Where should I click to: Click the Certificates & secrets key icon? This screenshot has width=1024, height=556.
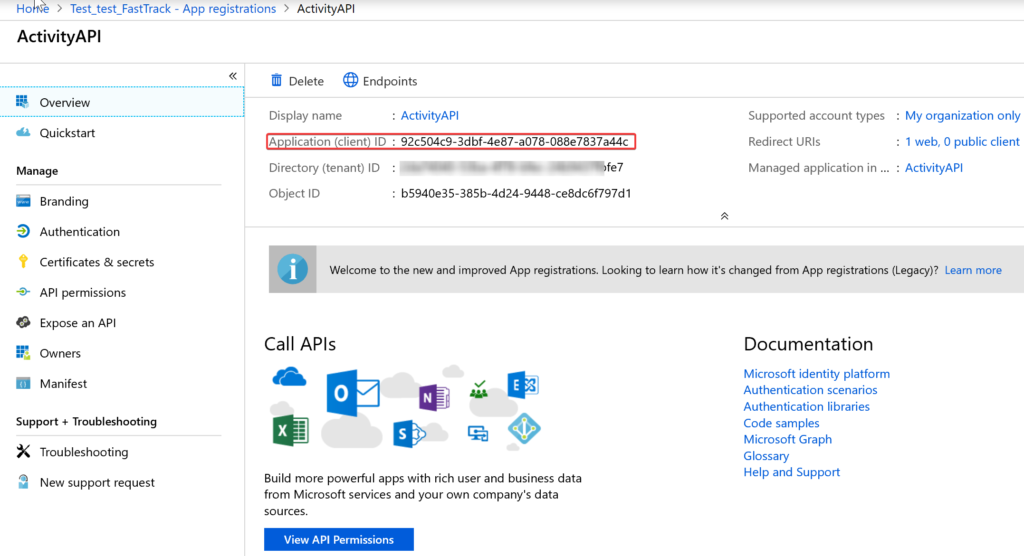click(23, 261)
